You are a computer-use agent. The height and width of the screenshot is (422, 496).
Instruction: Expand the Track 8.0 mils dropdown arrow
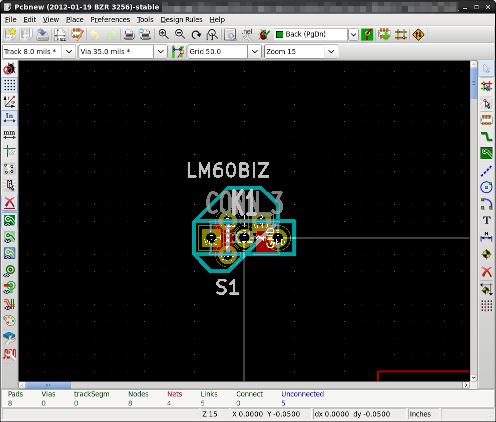coord(69,51)
